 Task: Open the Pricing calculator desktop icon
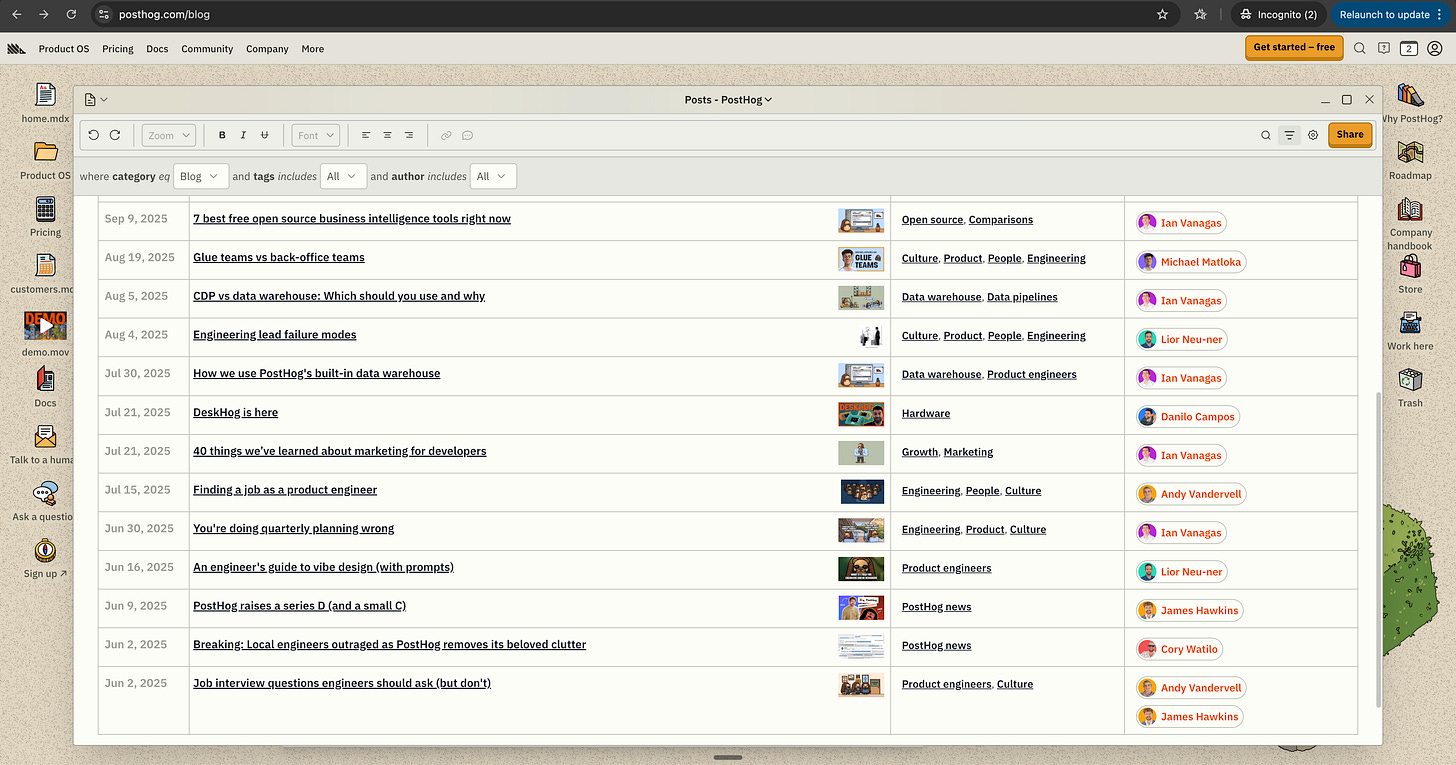point(45,217)
